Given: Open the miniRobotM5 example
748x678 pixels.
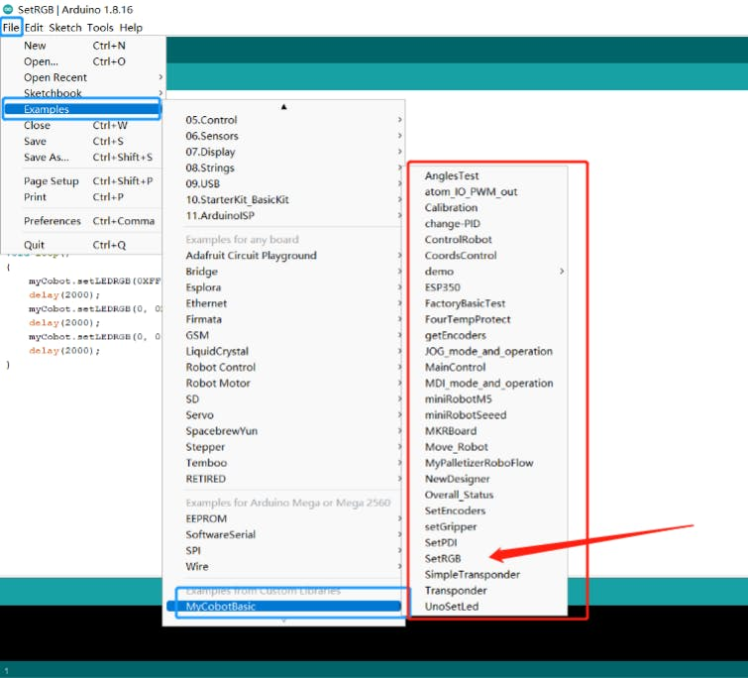Looking at the screenshot, I should [488, 399].
